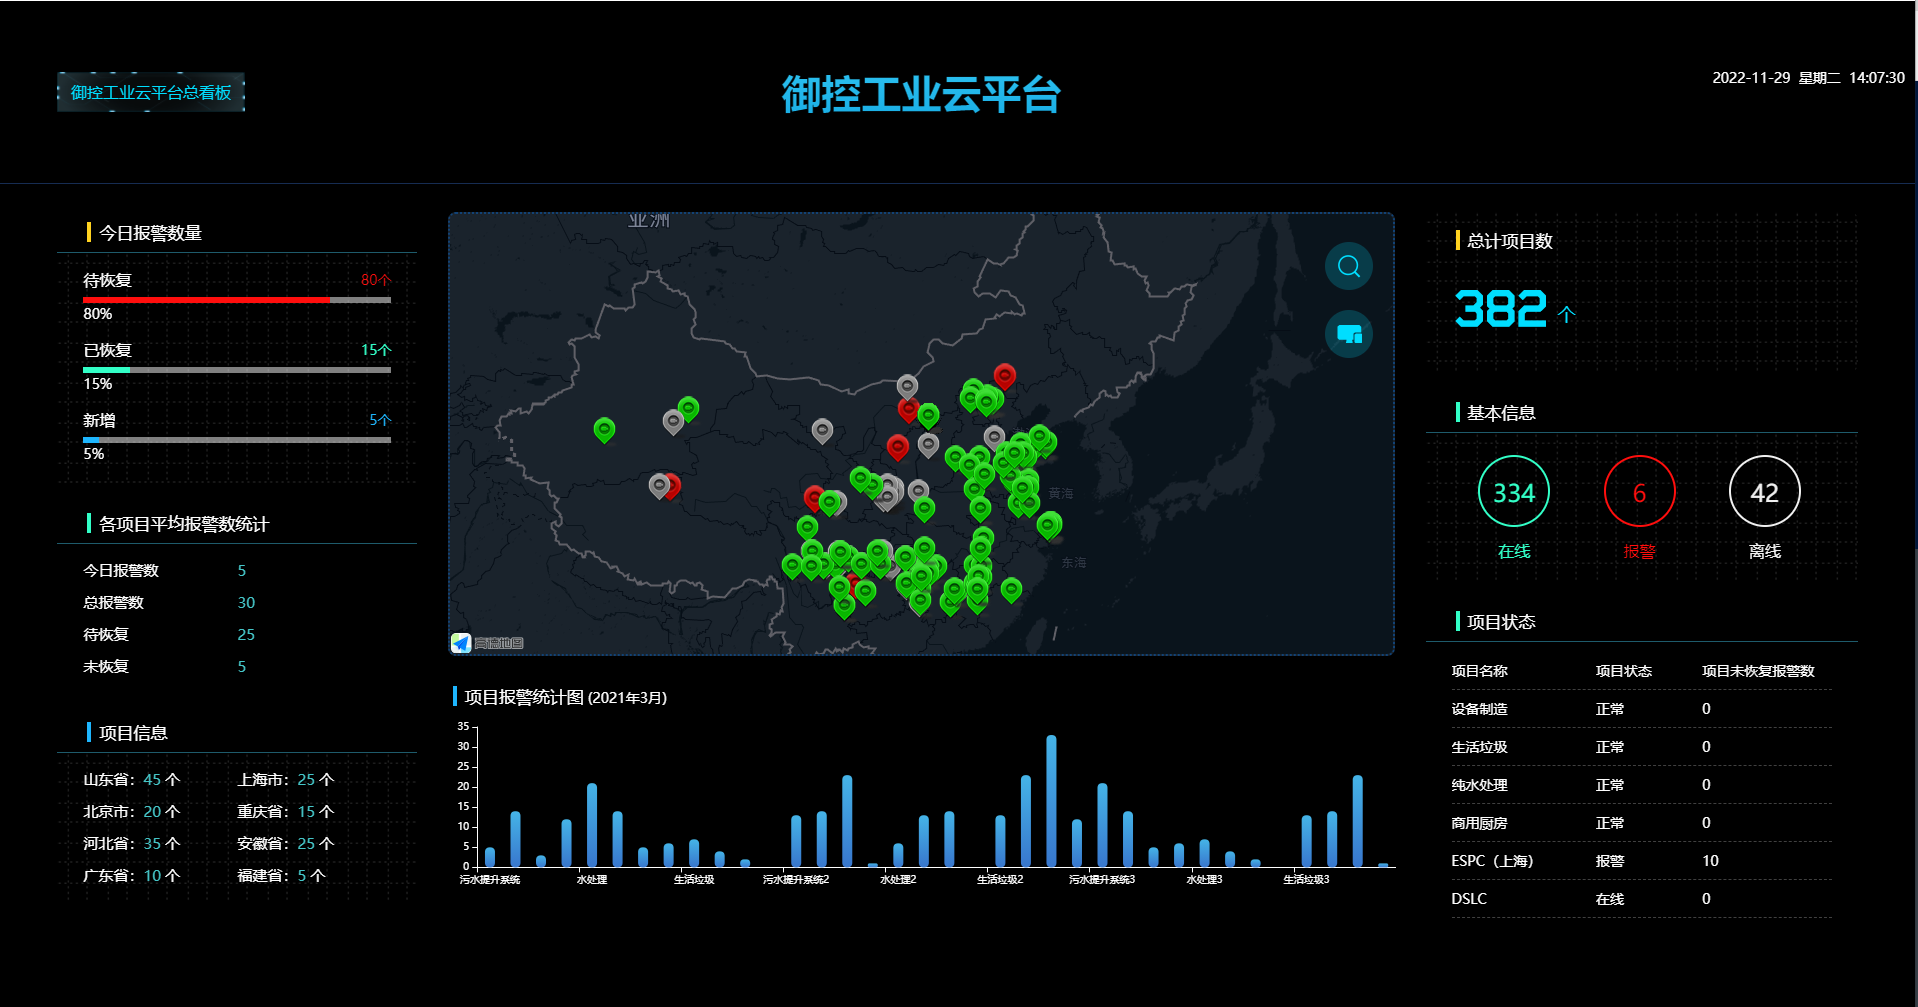Click the tallest bar in alarm chart

pos(1051,800)
